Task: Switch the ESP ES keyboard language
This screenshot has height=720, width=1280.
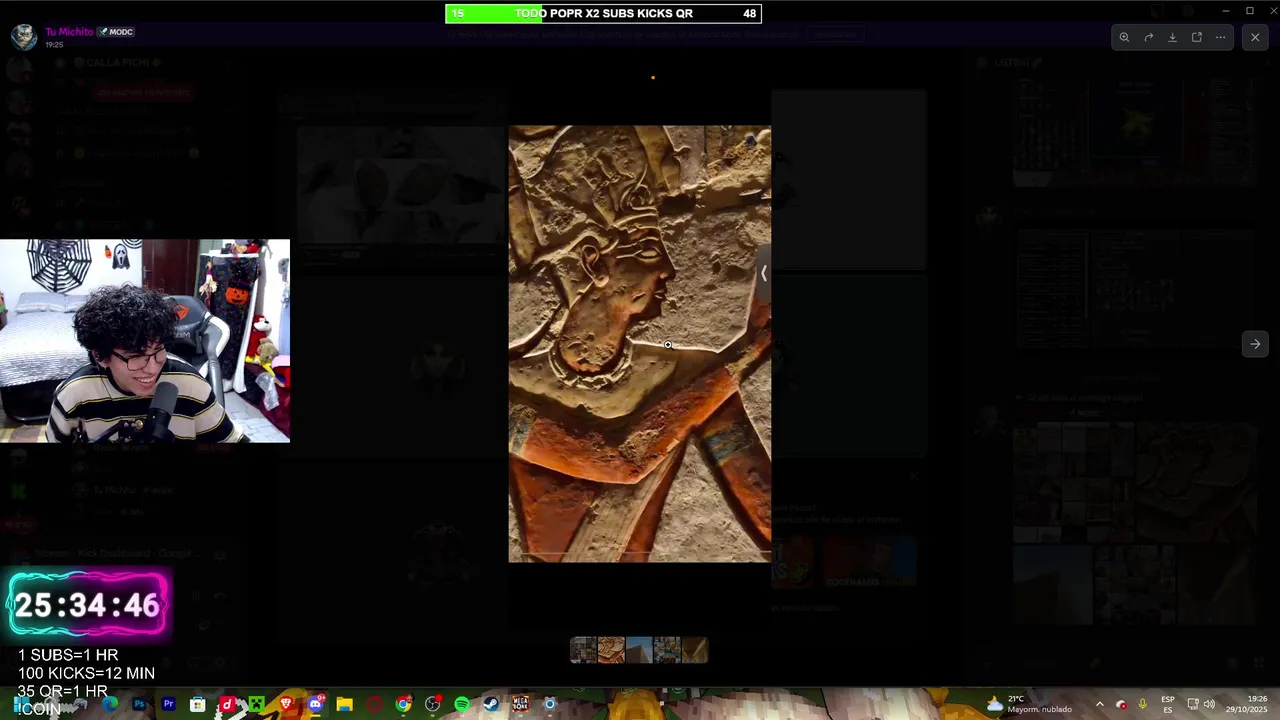Action: coord(1168,705)
